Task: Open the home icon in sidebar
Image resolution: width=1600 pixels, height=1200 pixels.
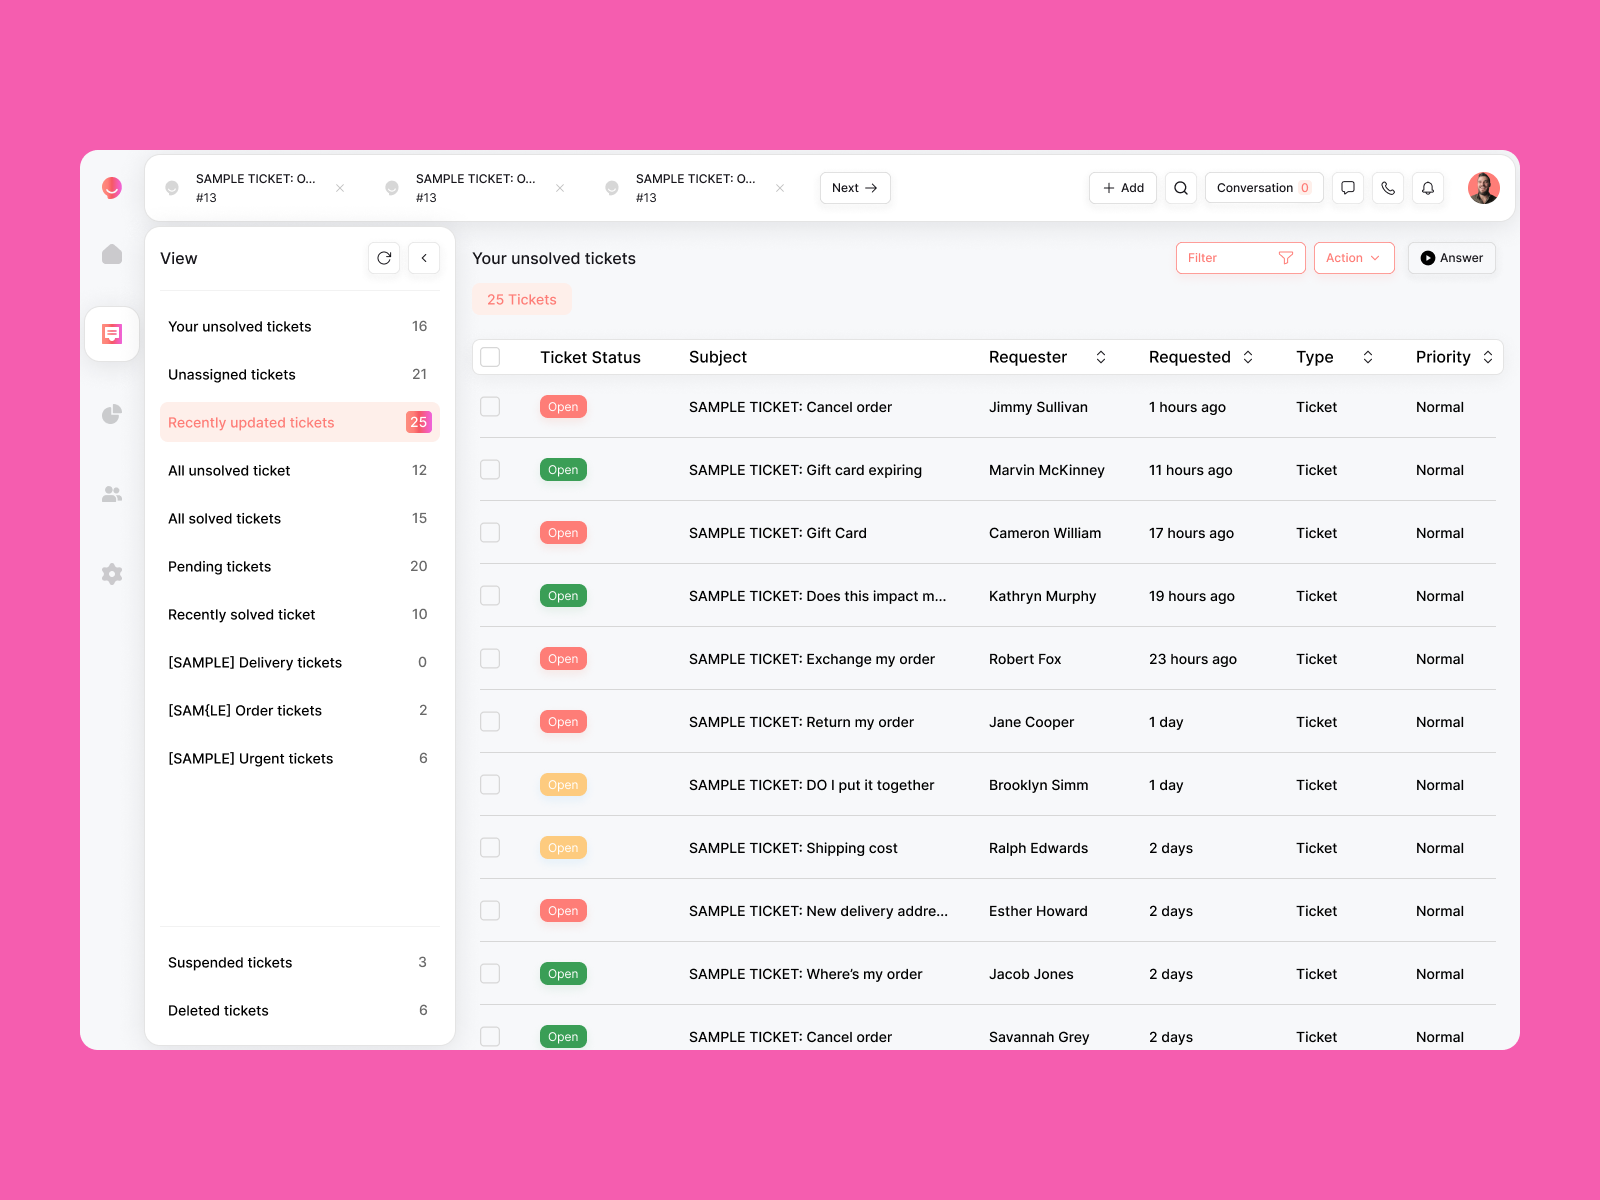Action: pos(112,255)
